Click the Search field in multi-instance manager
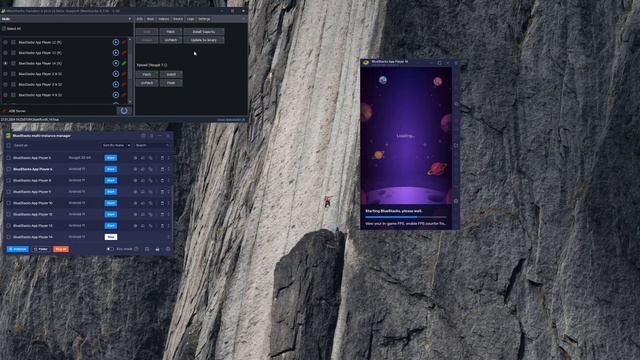 152,145
